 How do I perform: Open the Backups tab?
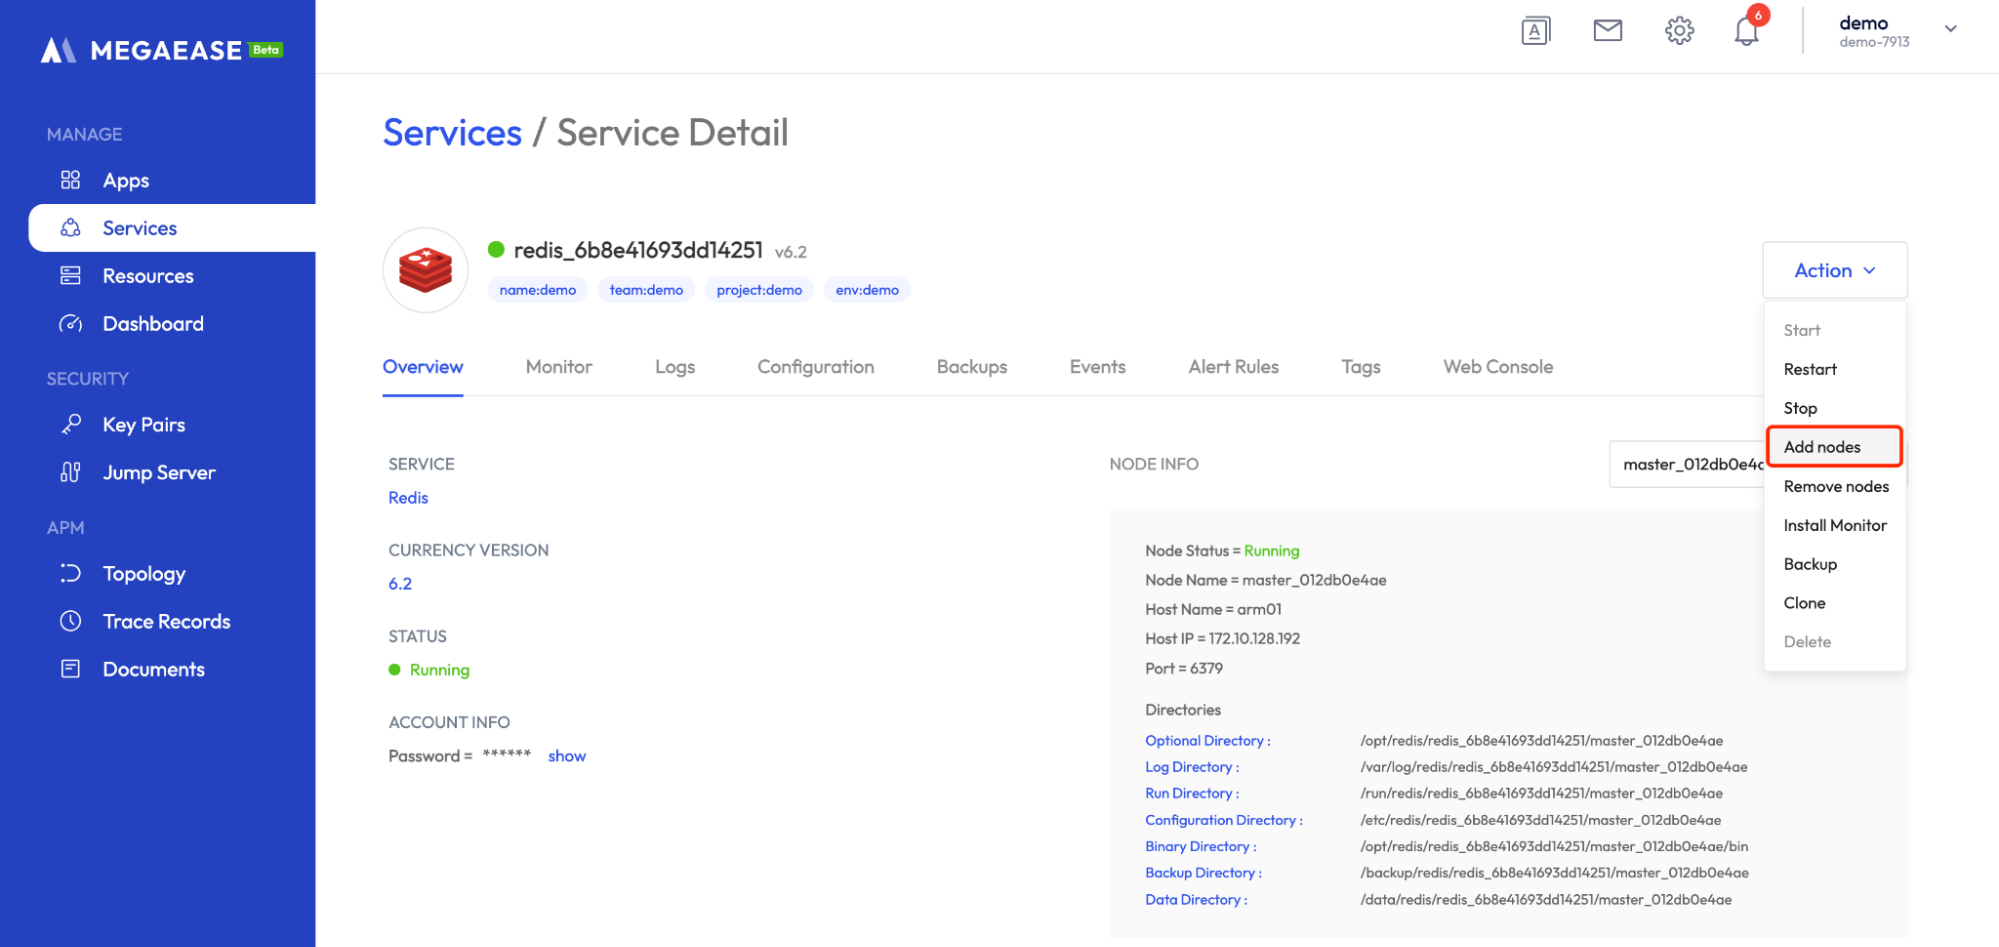[972, 367]
